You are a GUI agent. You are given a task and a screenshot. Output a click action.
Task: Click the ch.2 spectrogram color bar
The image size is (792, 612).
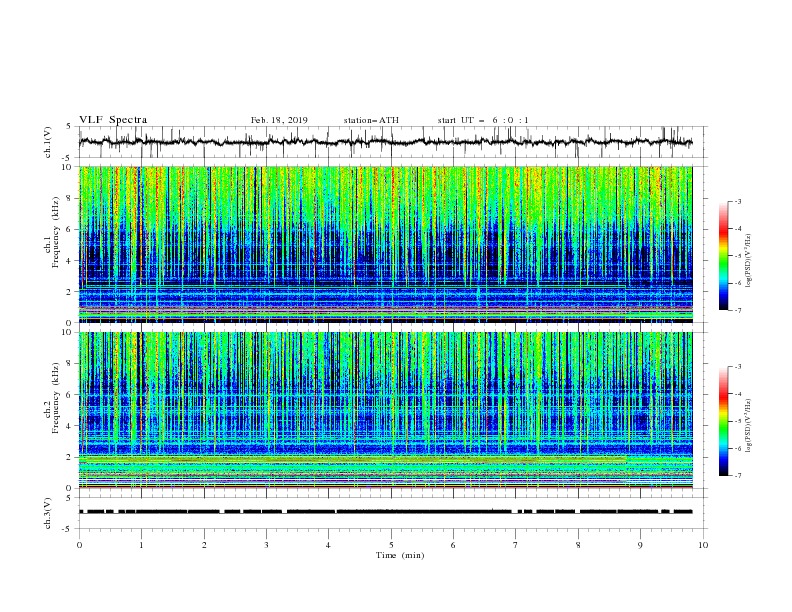click(x=723, y=421)
